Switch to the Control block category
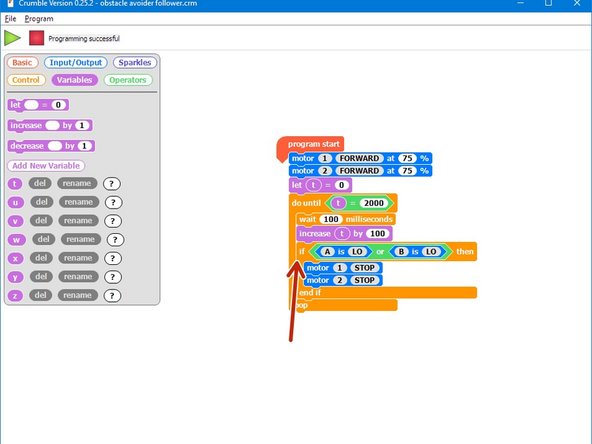This screenshot has height=444, width=592. [x=26, y=80]
